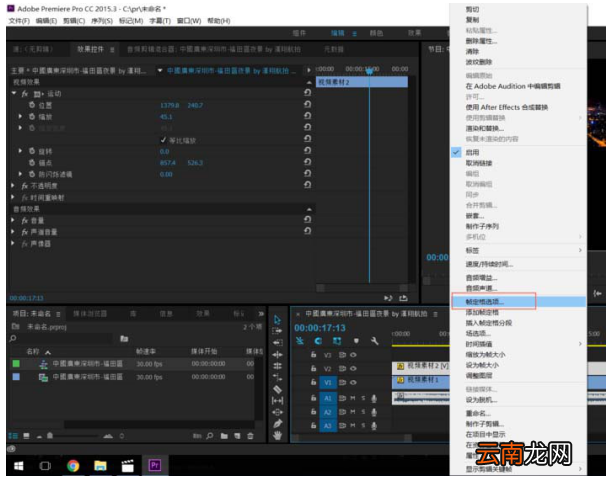This screenshot has width=609, height=482.
Task: Solo audio track A2
Action: coord(363,412)
